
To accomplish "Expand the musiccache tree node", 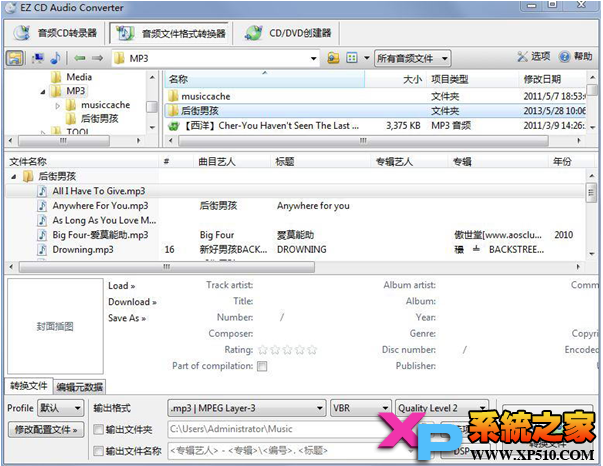I will [x=57, y=105].
